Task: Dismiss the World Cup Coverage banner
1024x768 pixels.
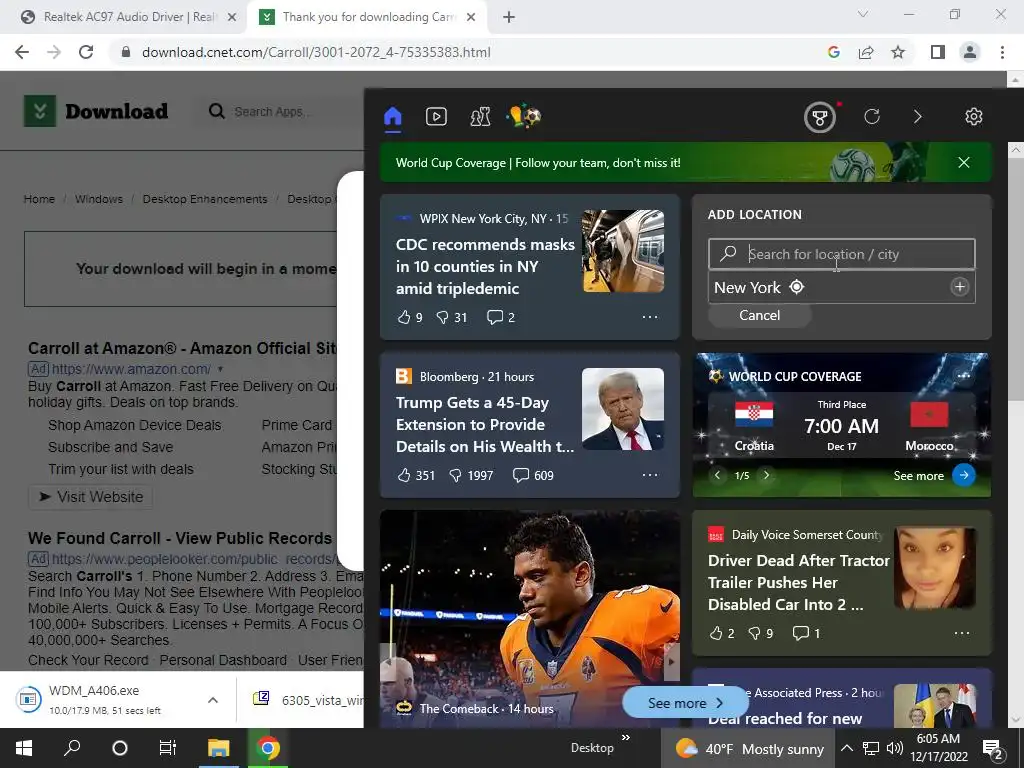Action: tap(964, 163)
